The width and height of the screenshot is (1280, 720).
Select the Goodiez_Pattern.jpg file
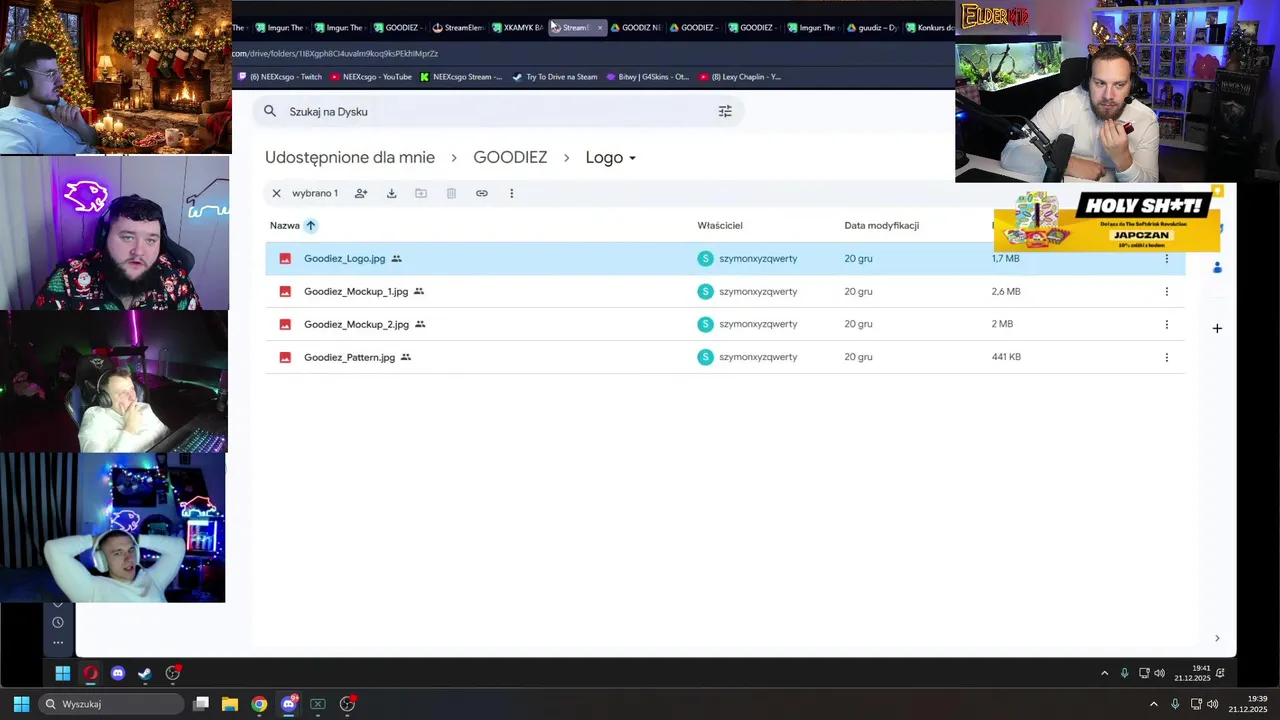[349, 357]
